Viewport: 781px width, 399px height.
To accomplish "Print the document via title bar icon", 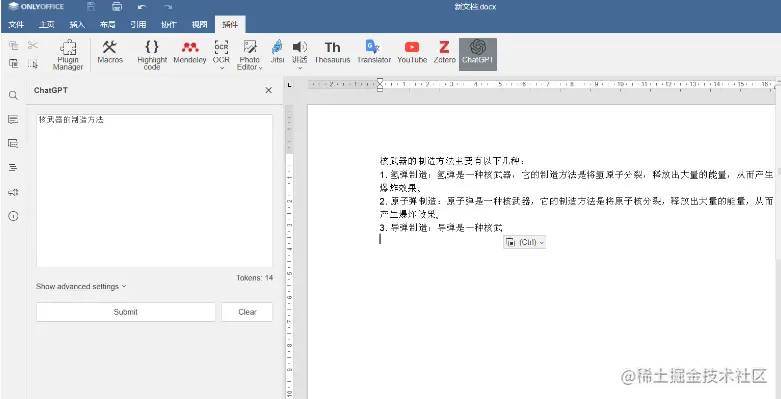I will coord(117,7).
